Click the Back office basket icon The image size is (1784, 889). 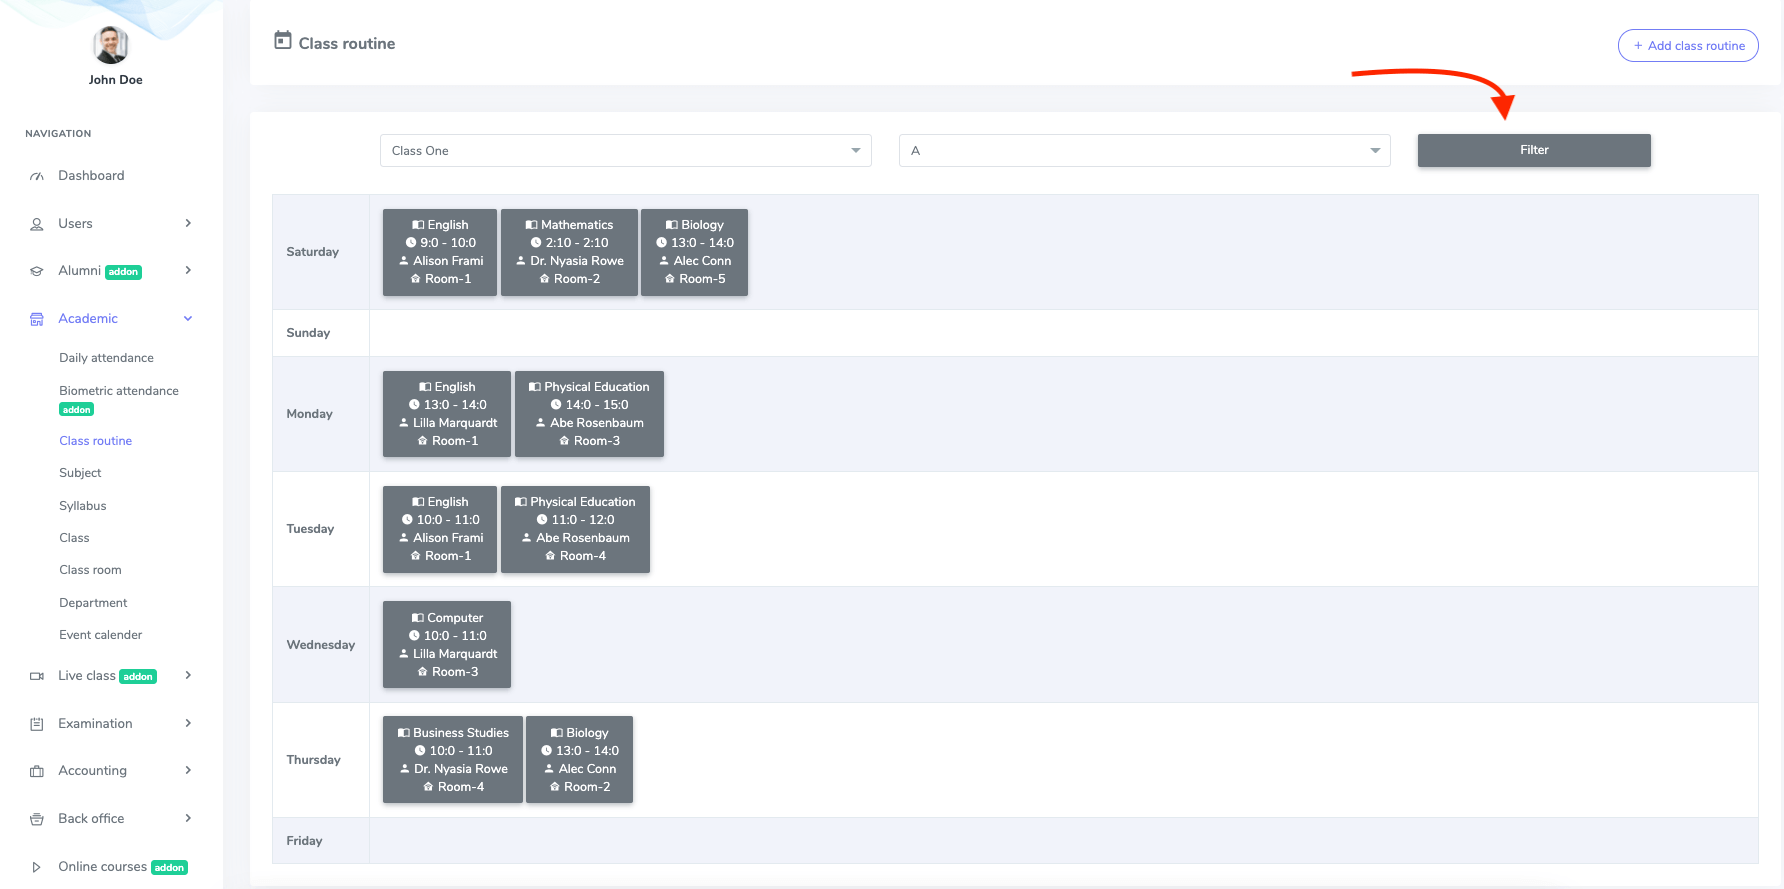click(x=37, y=819)
